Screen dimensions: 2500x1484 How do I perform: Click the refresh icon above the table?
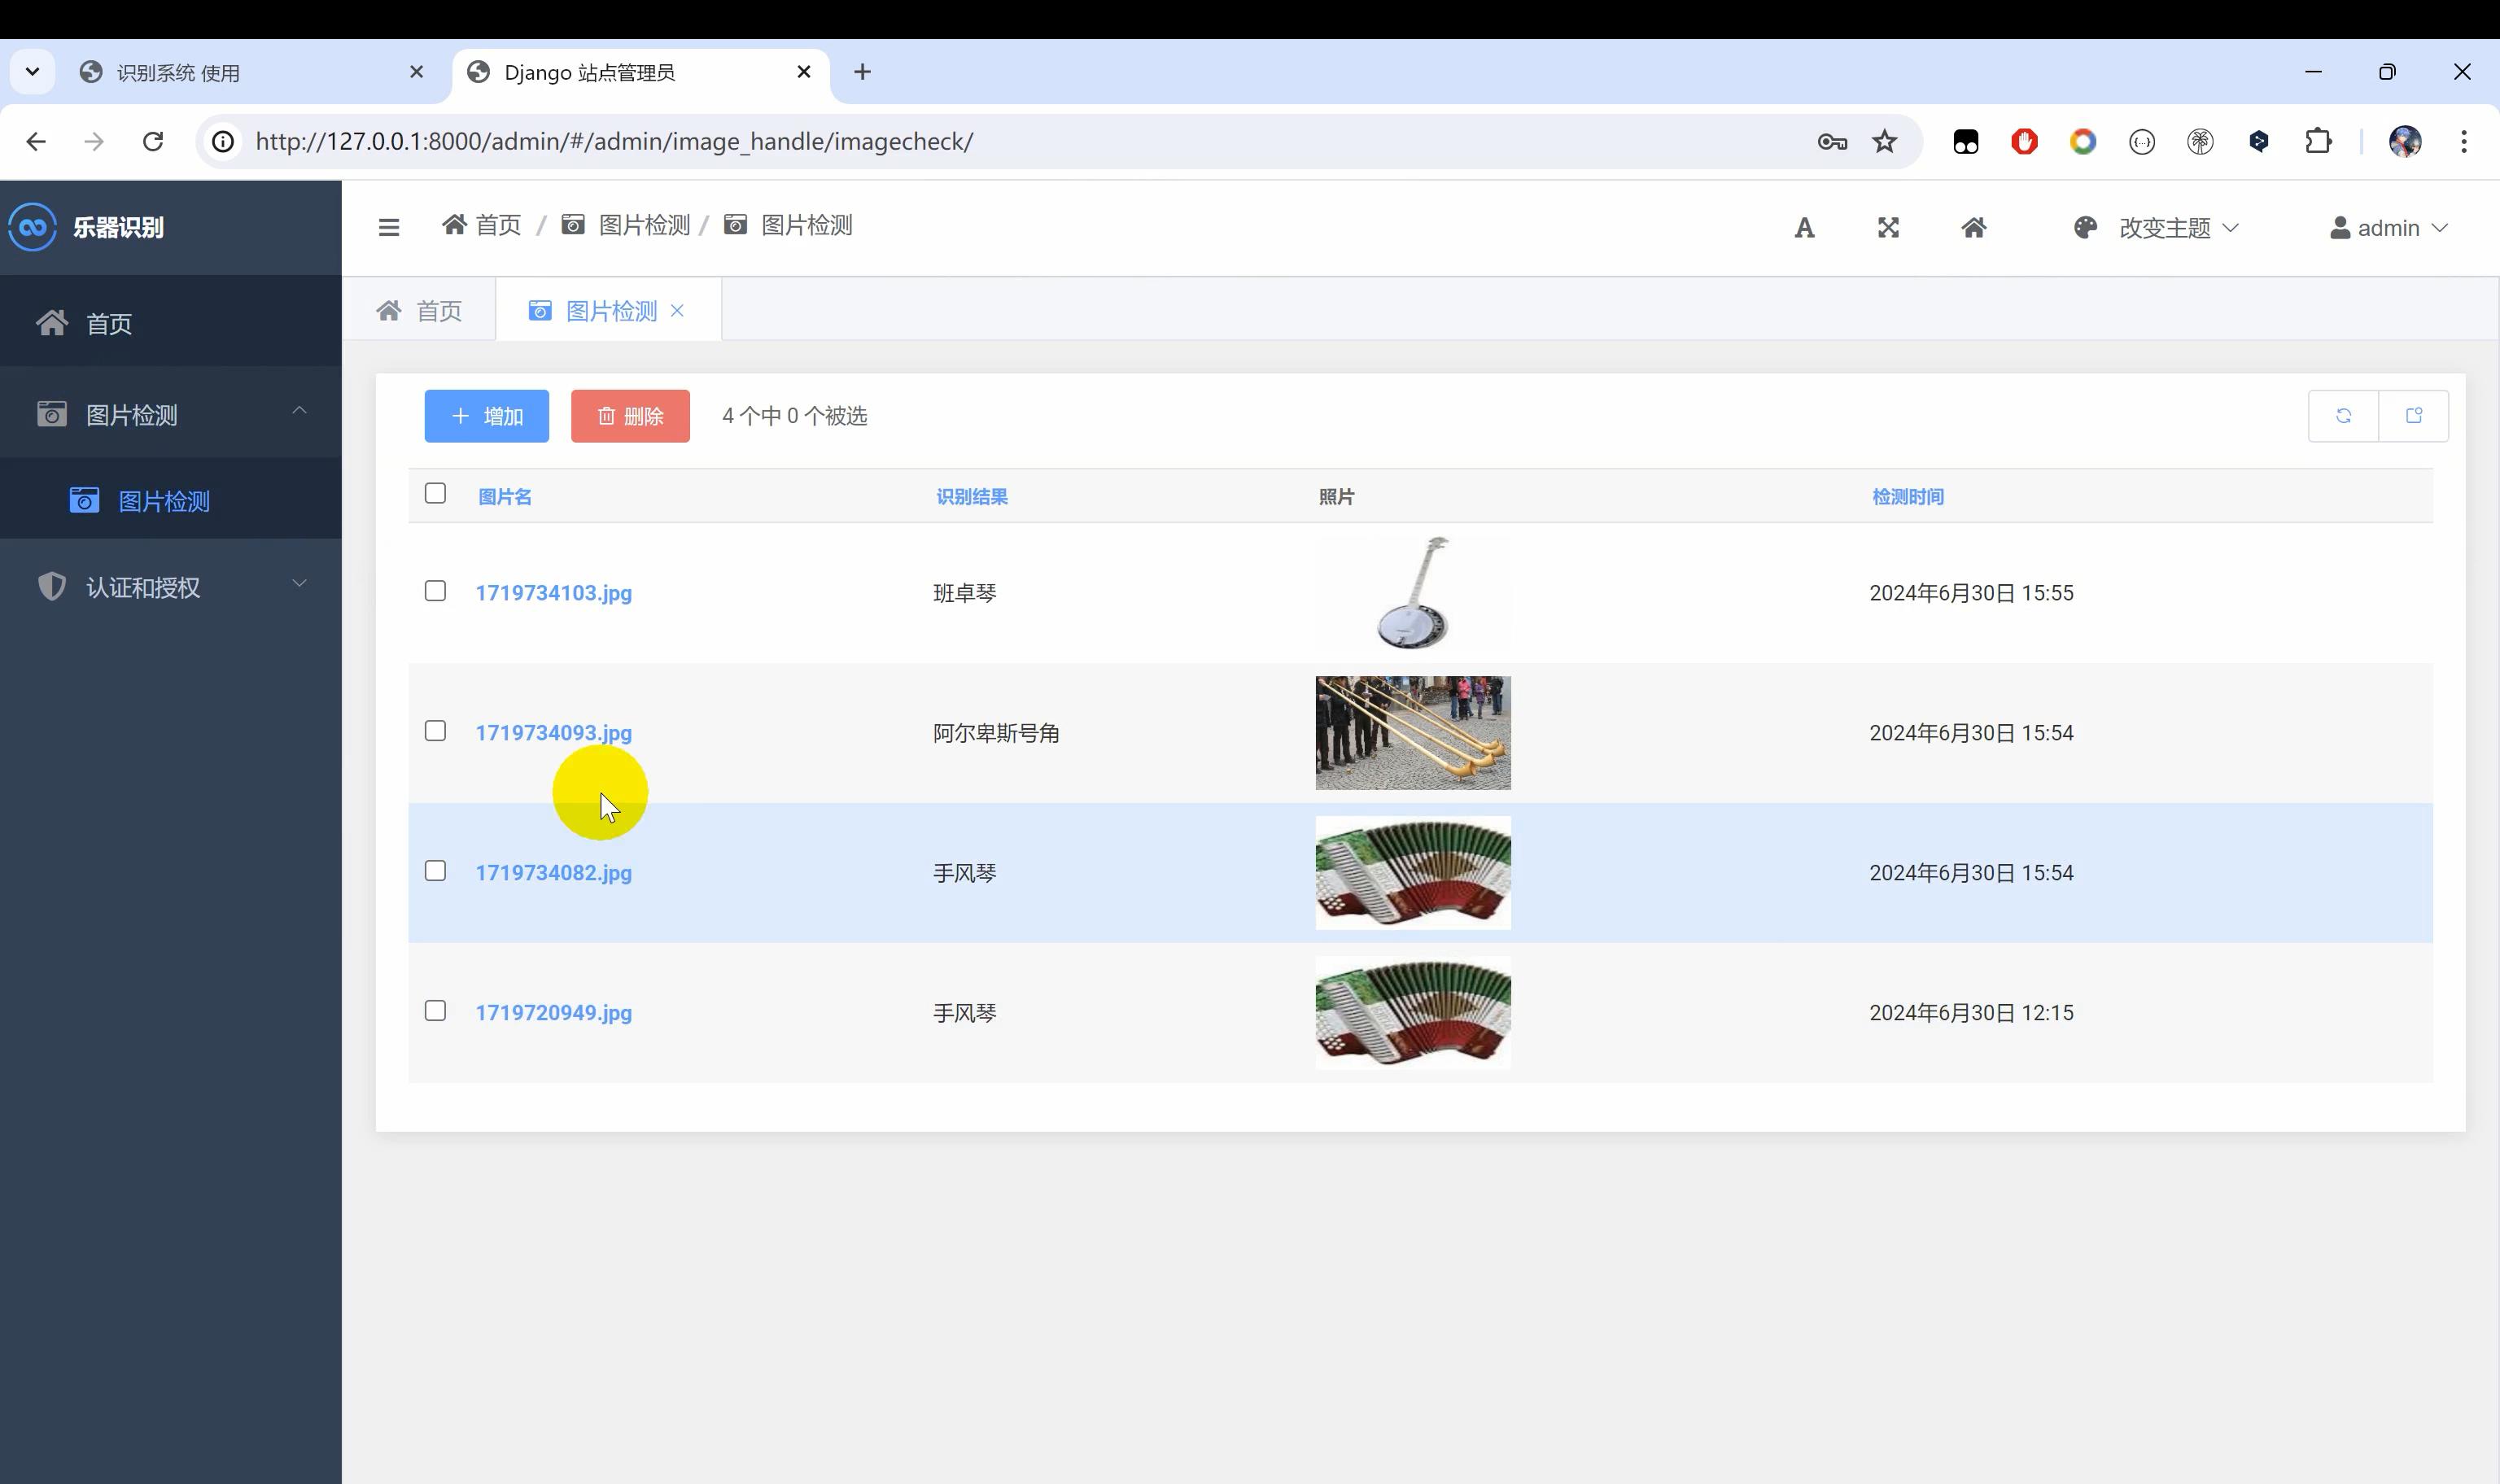[2343, 415]
